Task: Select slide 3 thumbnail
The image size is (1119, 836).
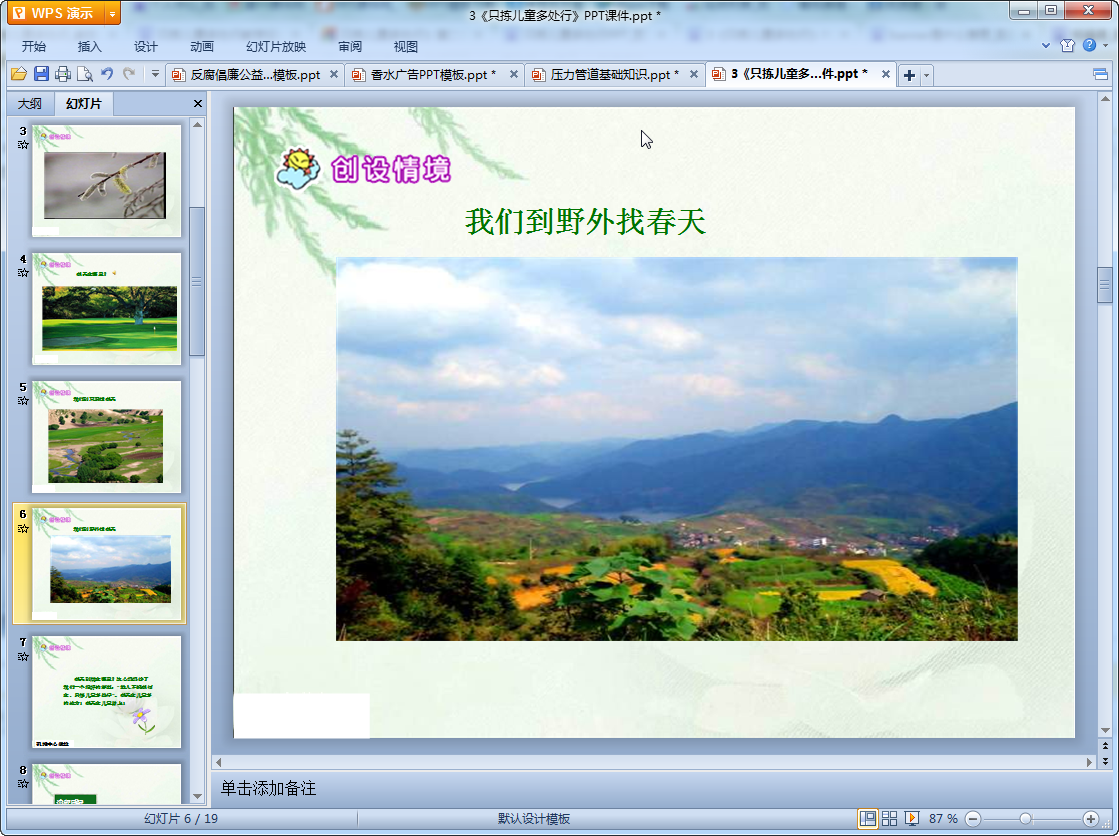Action: (x=106, y=181)
